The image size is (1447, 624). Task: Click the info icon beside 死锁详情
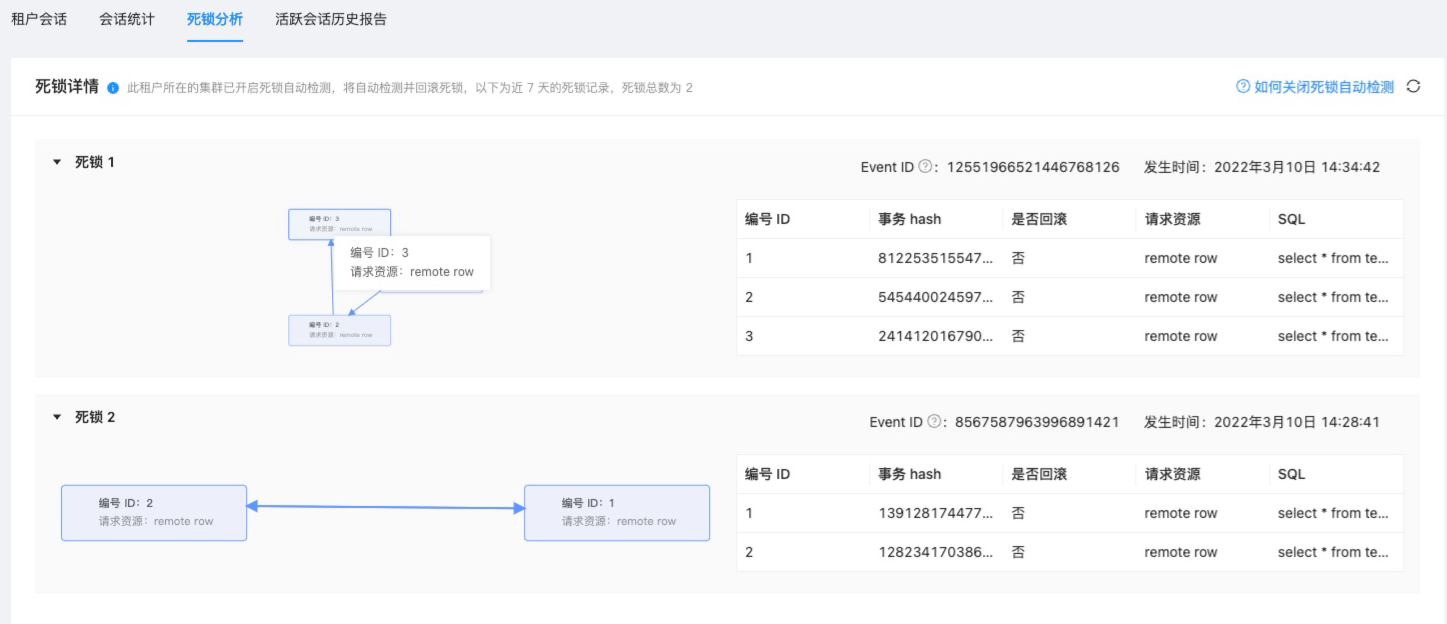(x=113, y=88)
